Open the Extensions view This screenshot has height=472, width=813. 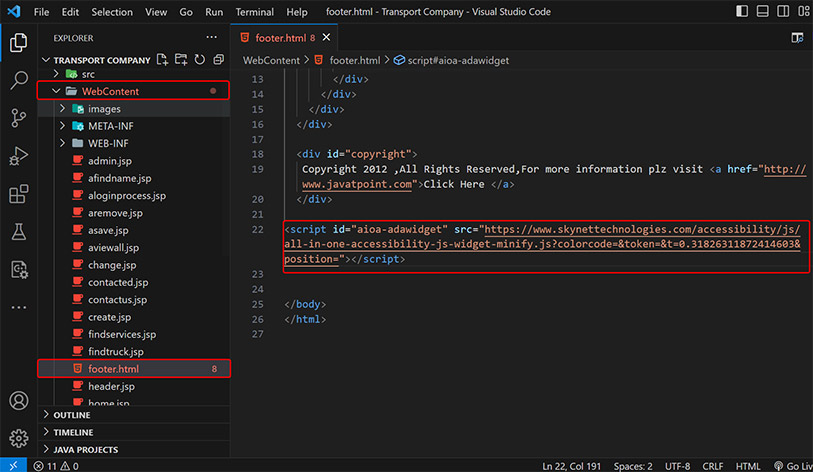coord(18,194)
